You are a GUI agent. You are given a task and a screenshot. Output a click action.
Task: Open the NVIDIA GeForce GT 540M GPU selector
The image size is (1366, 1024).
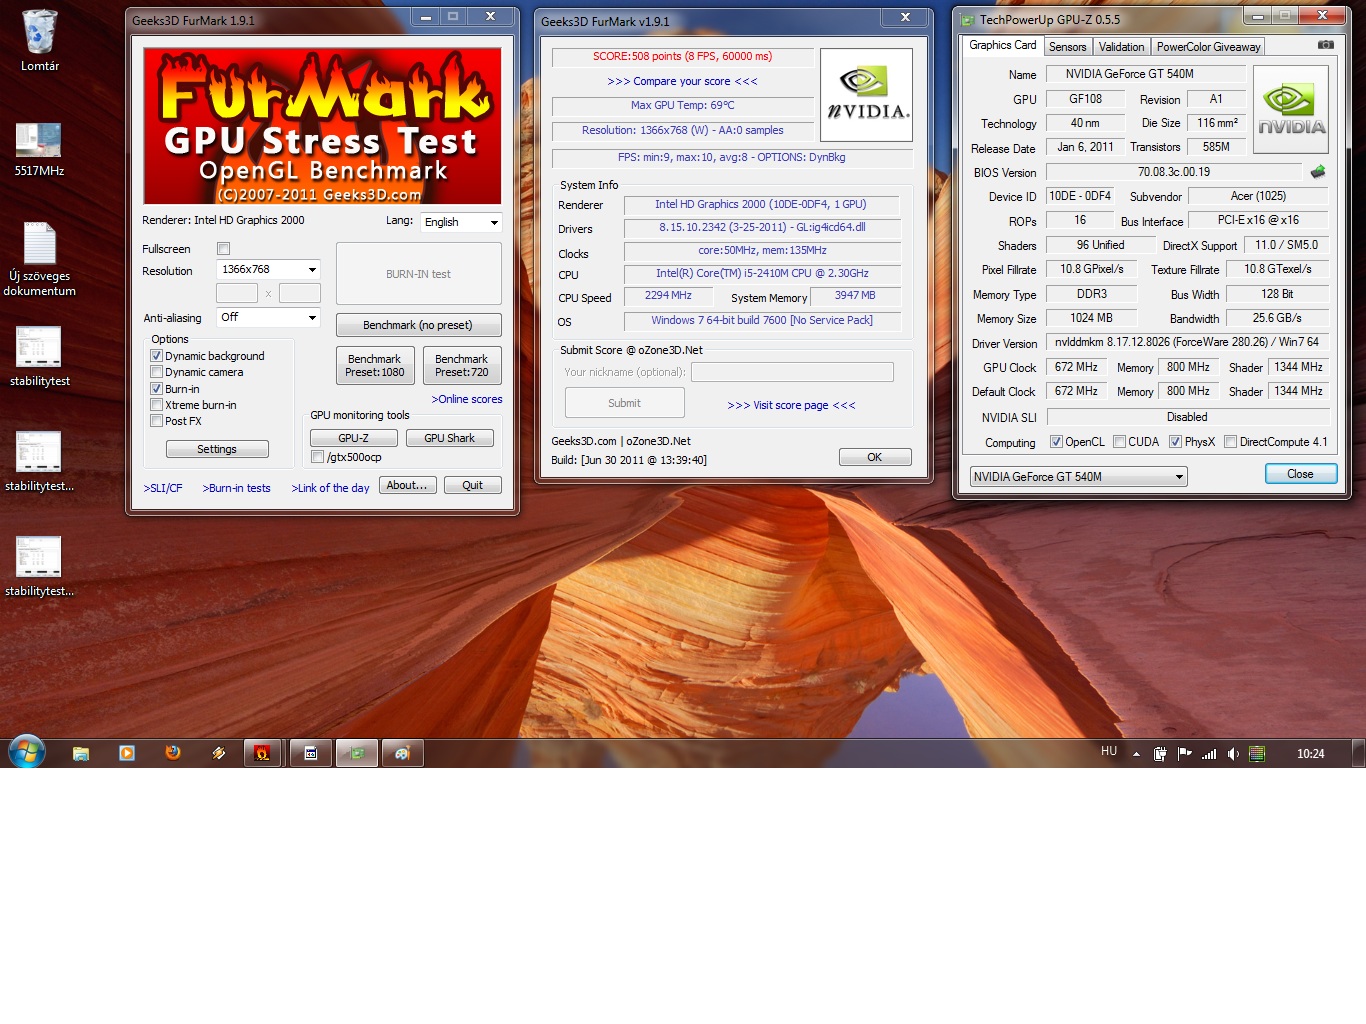[1078, 477]
